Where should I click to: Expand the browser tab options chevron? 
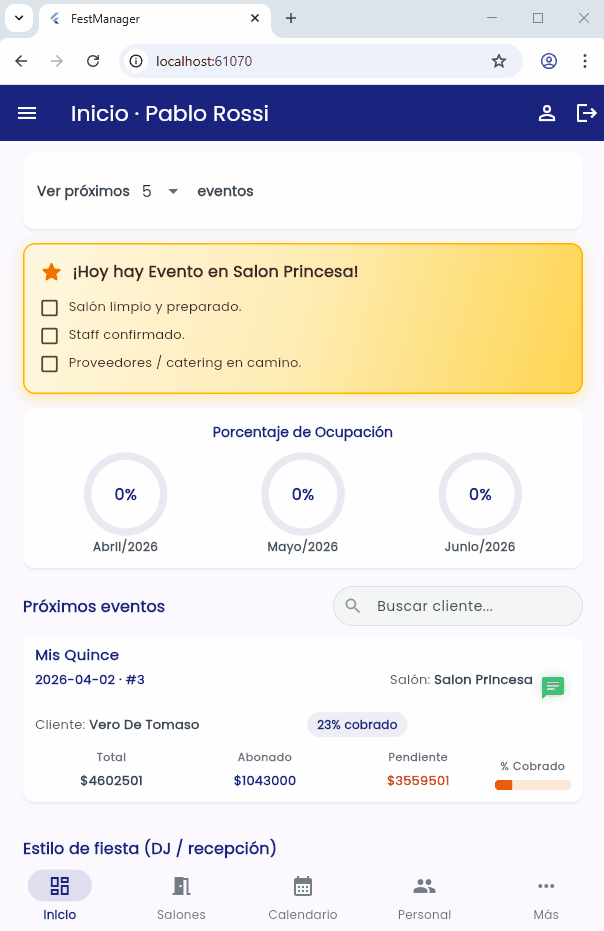(x=18, y=18)
